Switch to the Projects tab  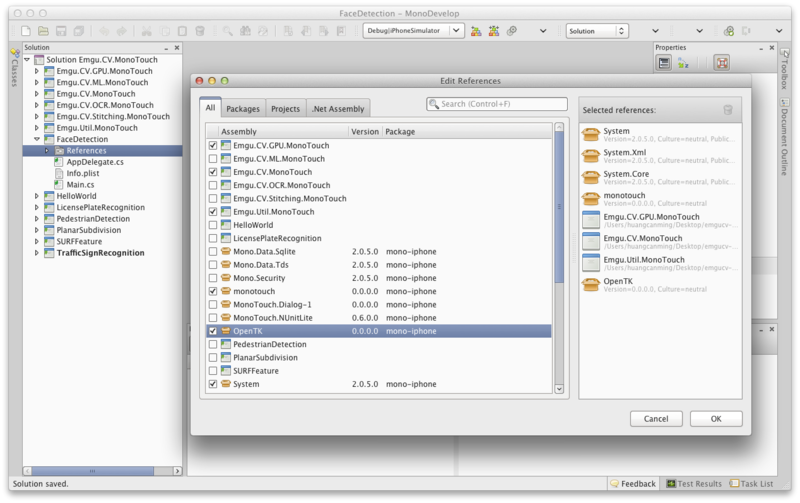coord(286,109)
